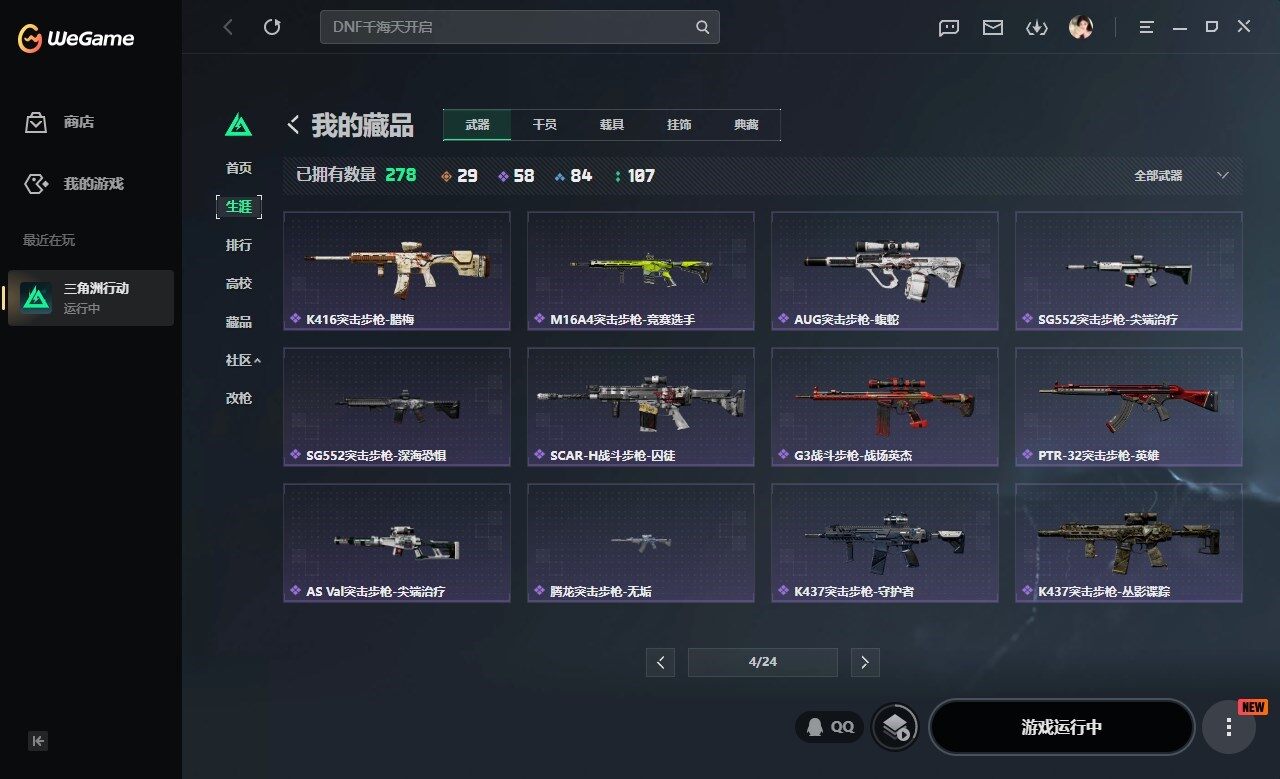Open the mail envelope icon
1280x779 pixels.
[x=993, y=28]
